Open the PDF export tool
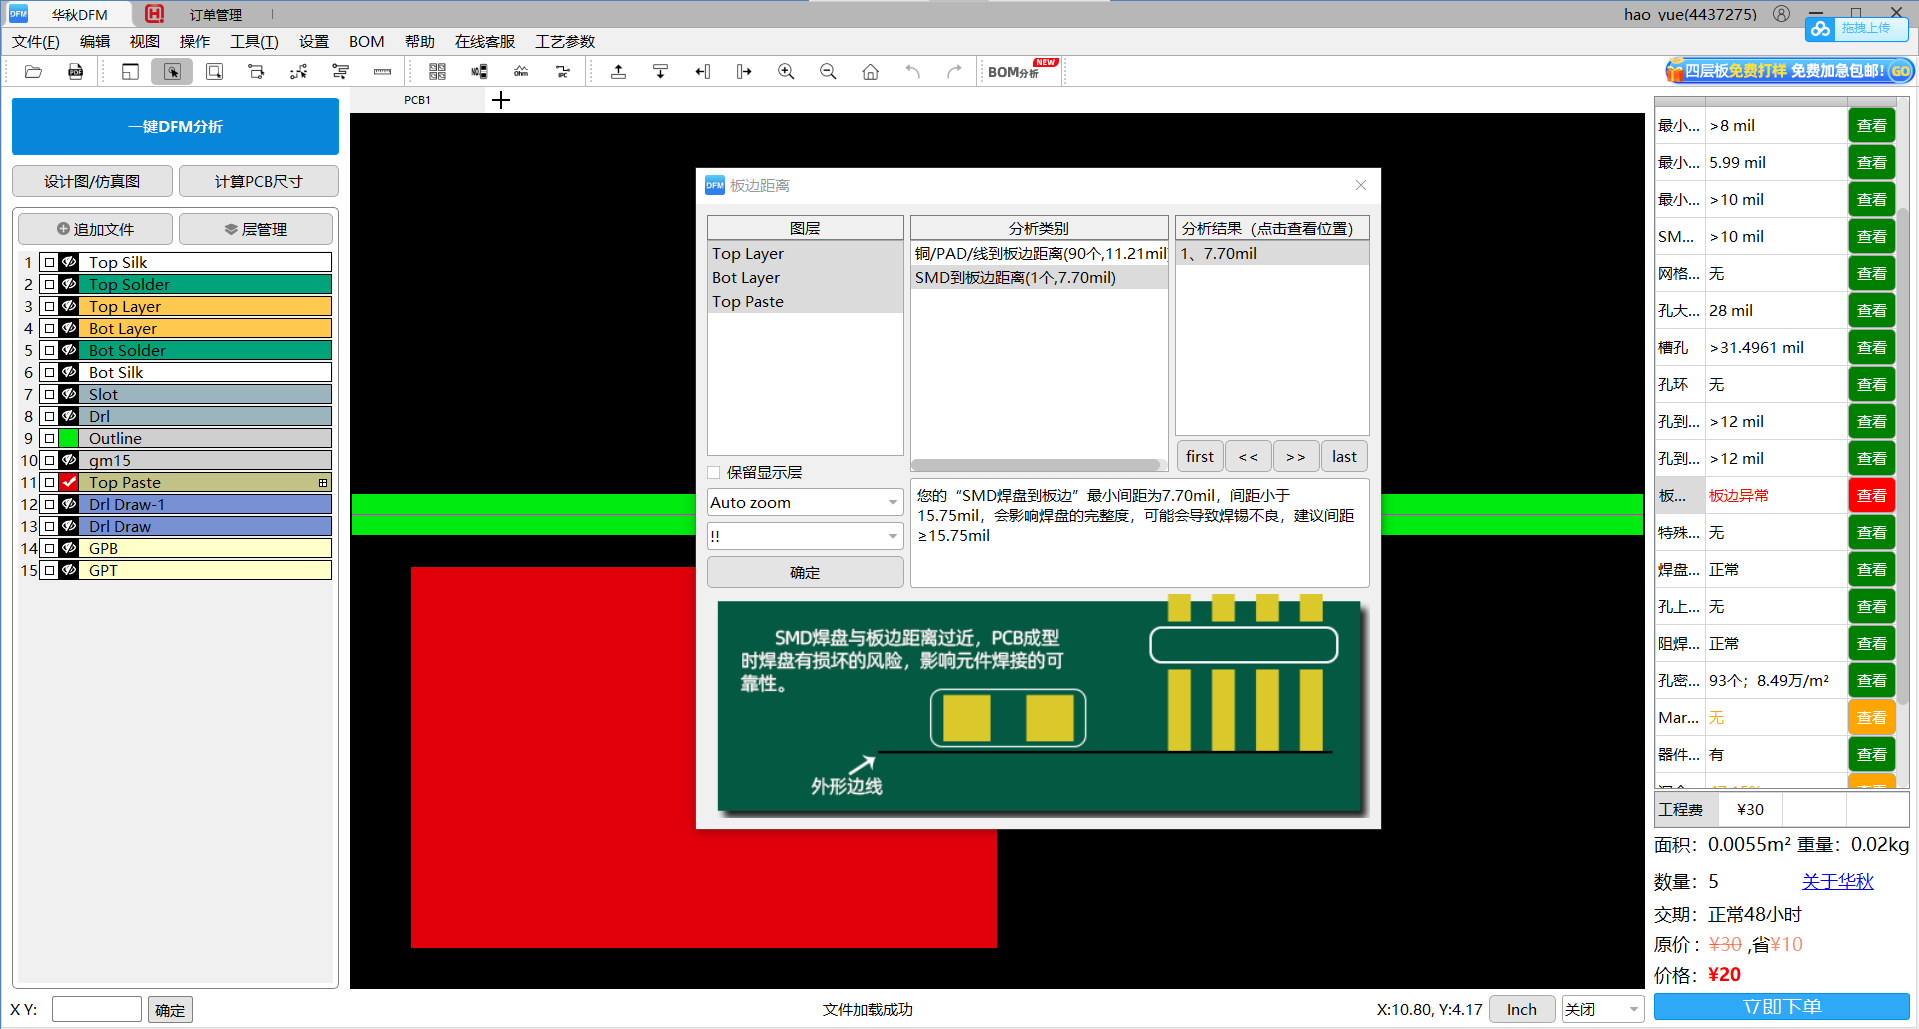This screenshot has width=1919, height=1029. tap(75, 71)
